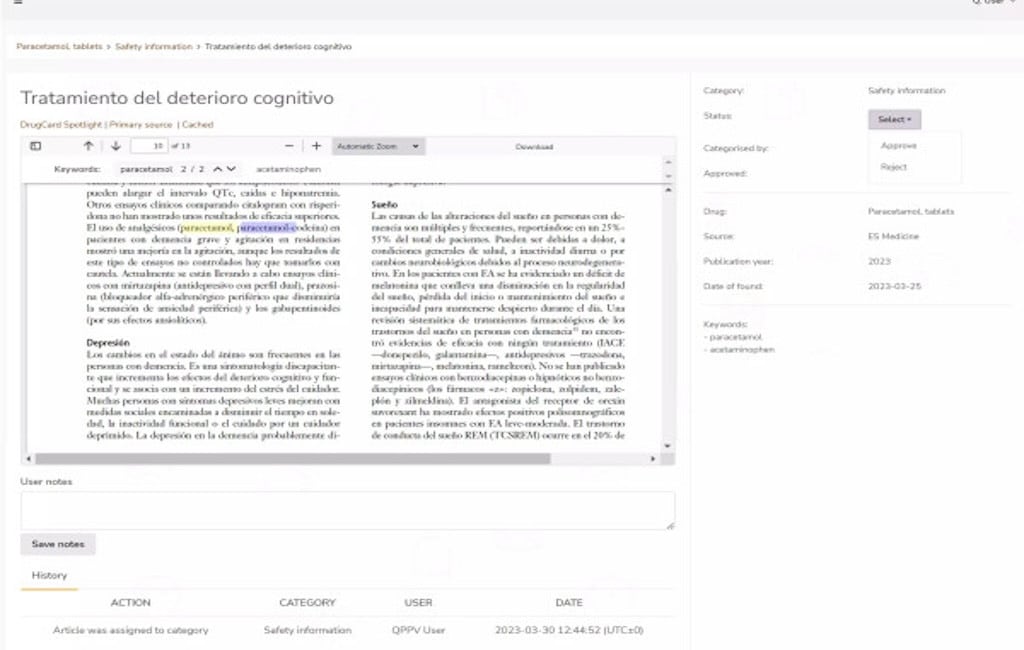Click the Depresión heading in document

point(108,342)
